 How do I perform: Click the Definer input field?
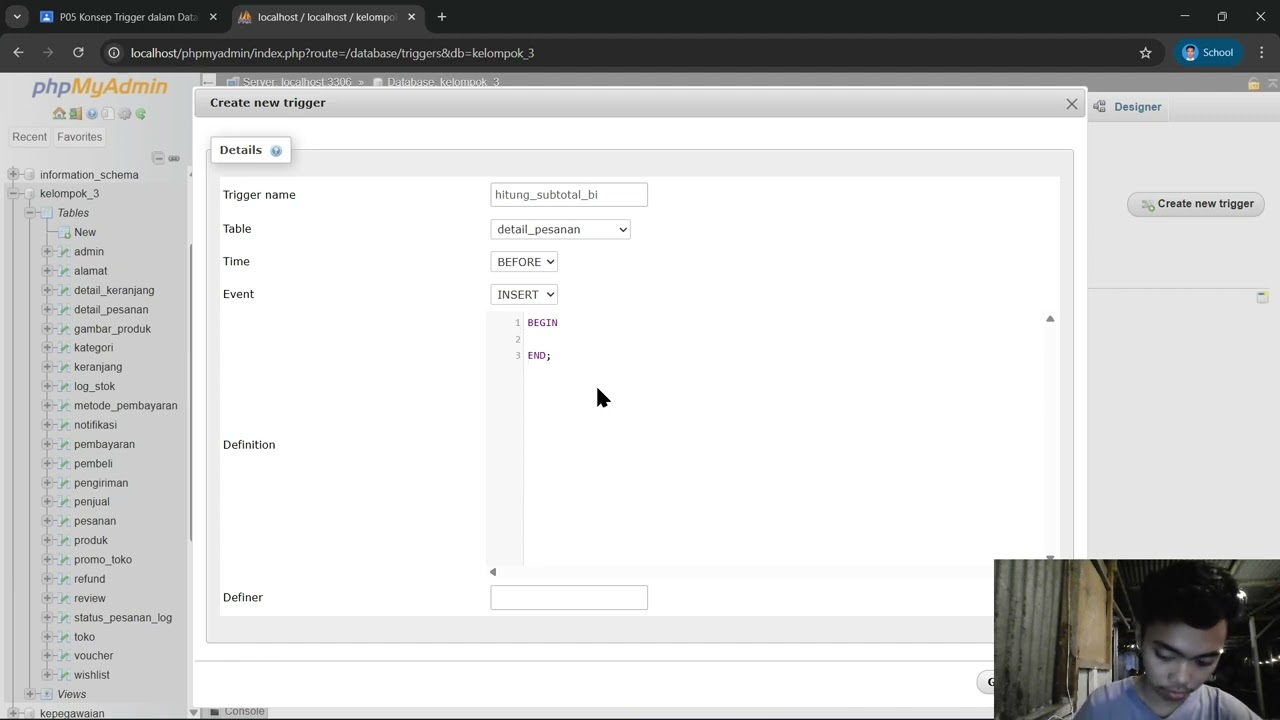point(569,598)
